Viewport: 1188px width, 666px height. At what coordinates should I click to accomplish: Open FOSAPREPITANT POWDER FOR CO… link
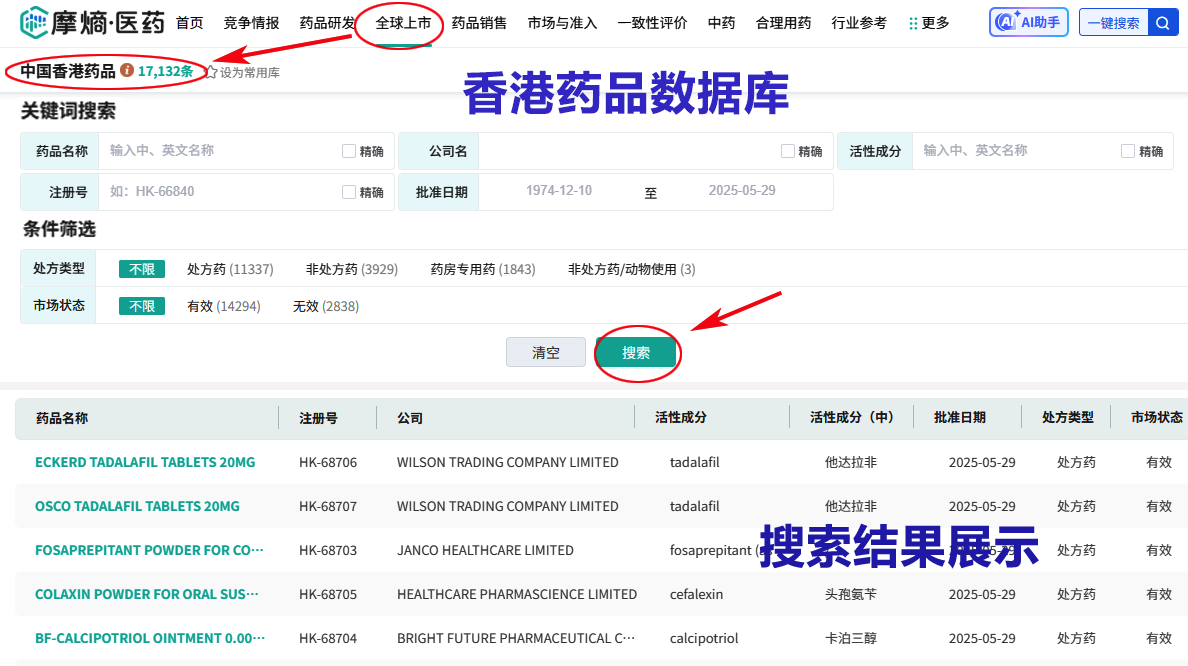pyautogui.click(x=149, y=550)
